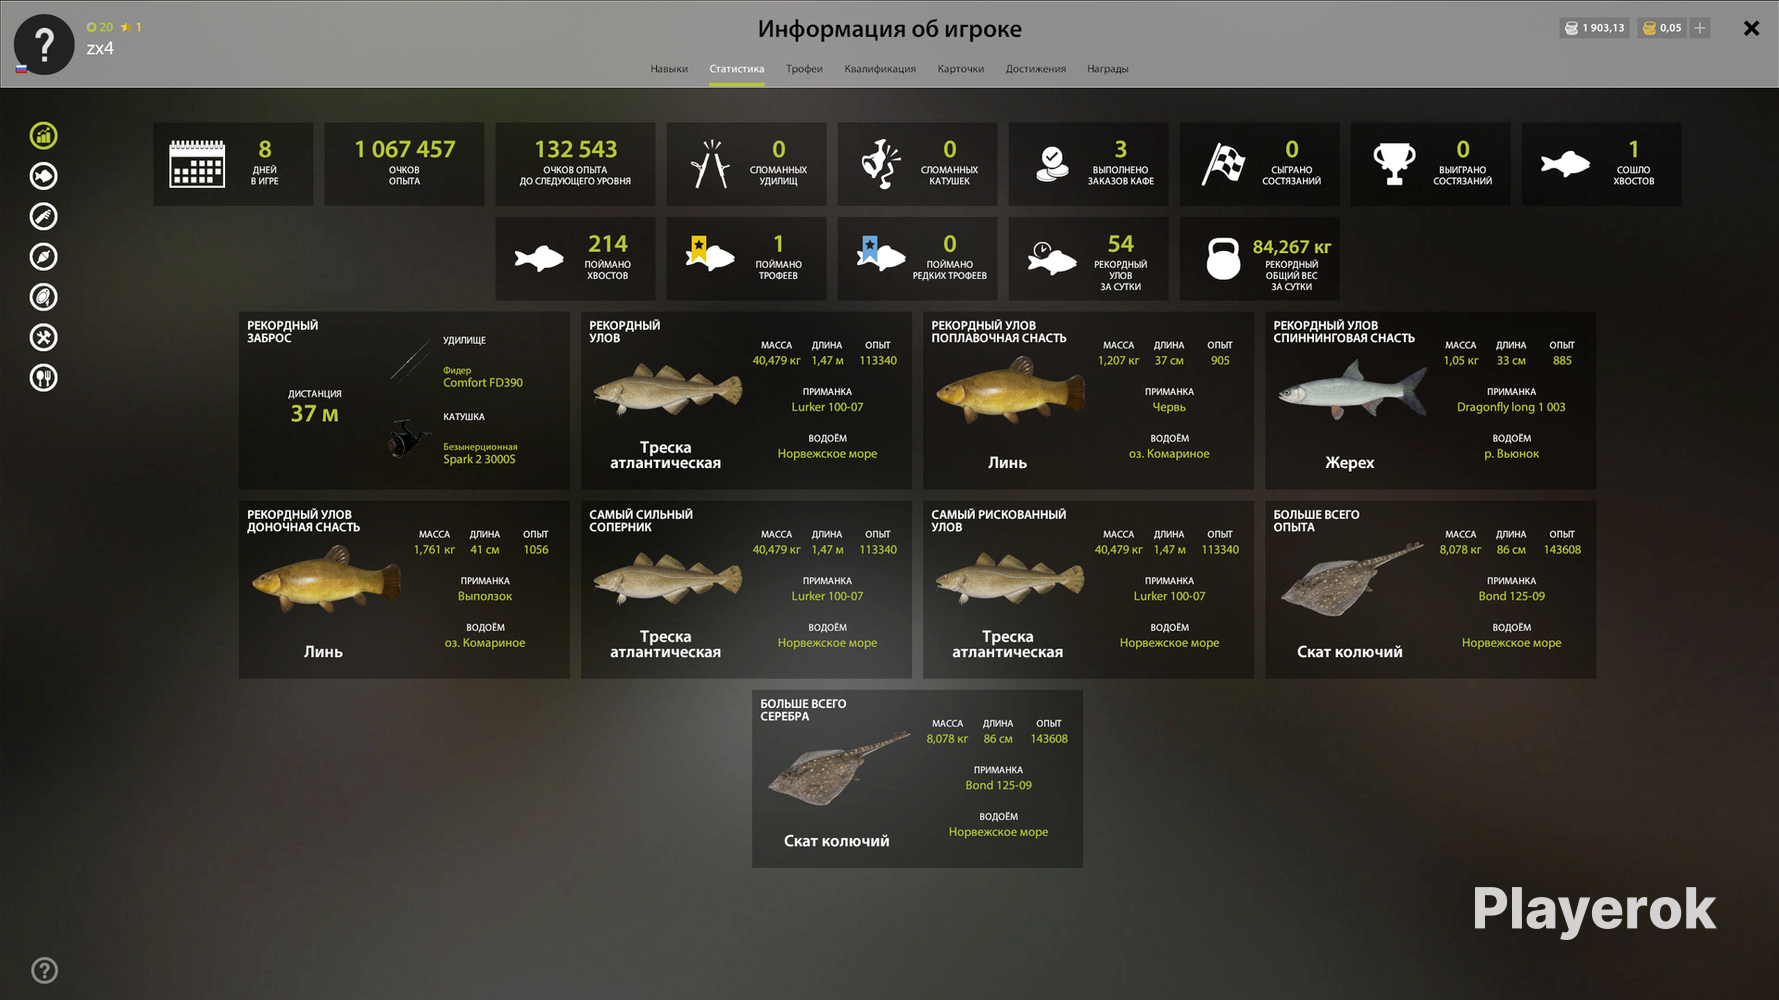Switch to the Награды tab
Image resolution: width=1779 pixels, height=1000 pixels.
click(1108, 69)
